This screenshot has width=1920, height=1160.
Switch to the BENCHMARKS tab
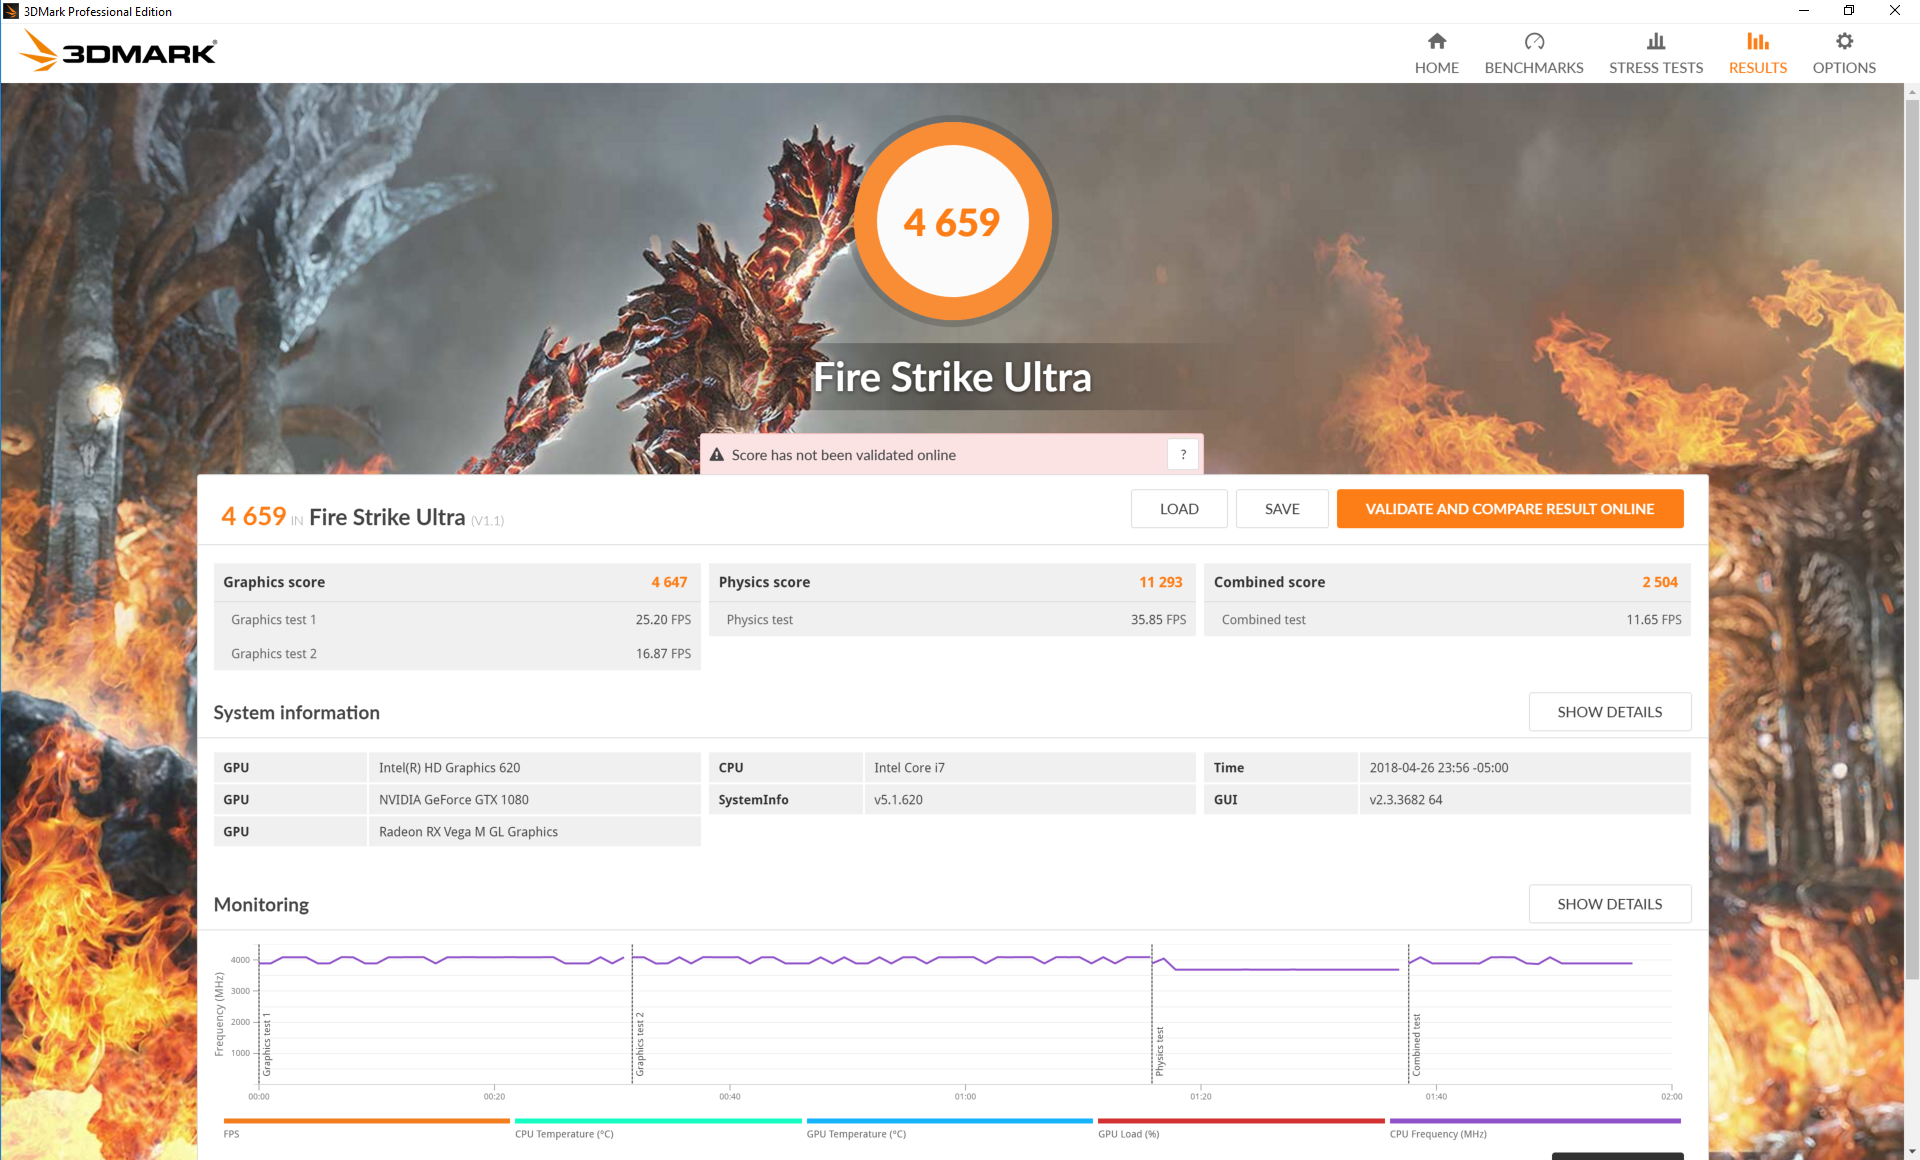point(1533,68)
